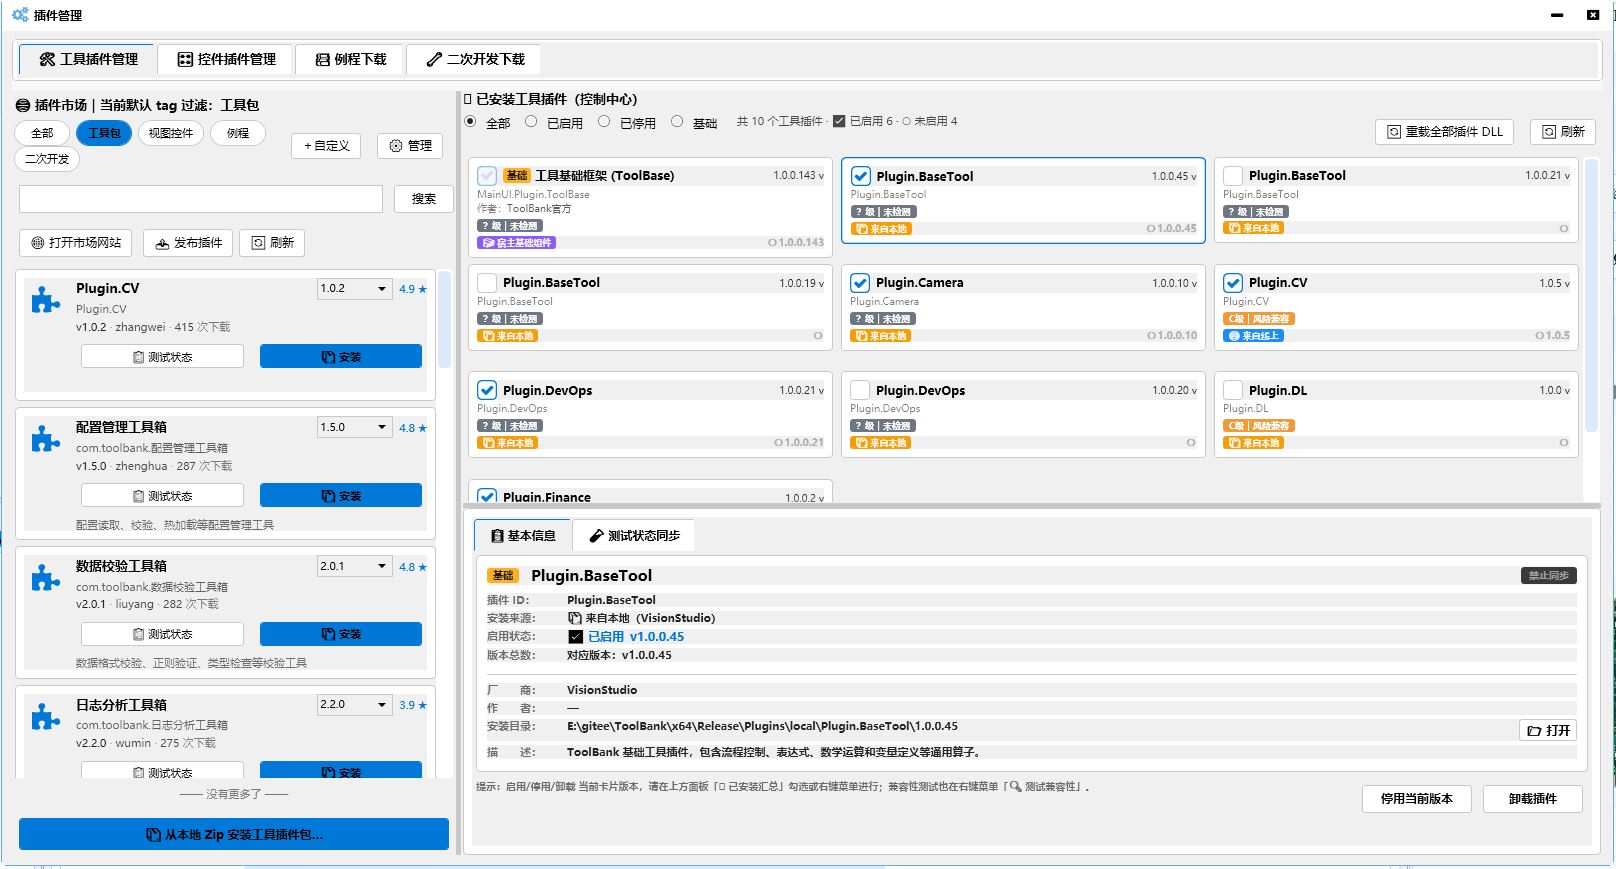Click the 4.9 star rating of Plugin.CV
Screen dimensions: 1616x869
(x=413, y=289)
